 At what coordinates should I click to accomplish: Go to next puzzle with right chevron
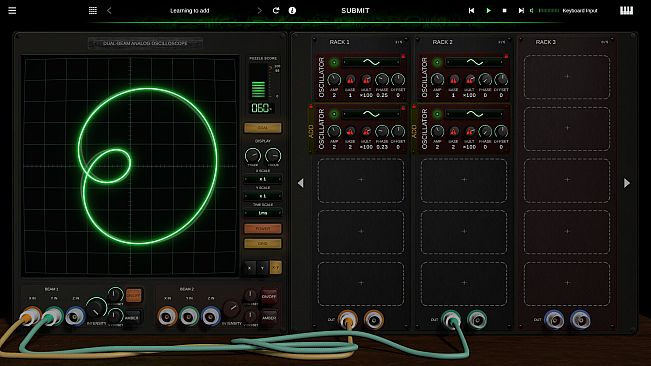pos(260,10)
